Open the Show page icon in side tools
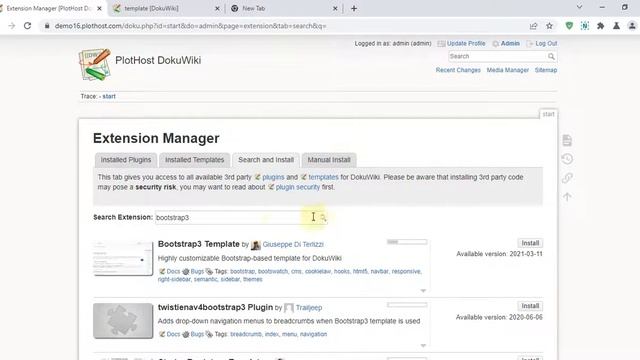 click(567, 140)
